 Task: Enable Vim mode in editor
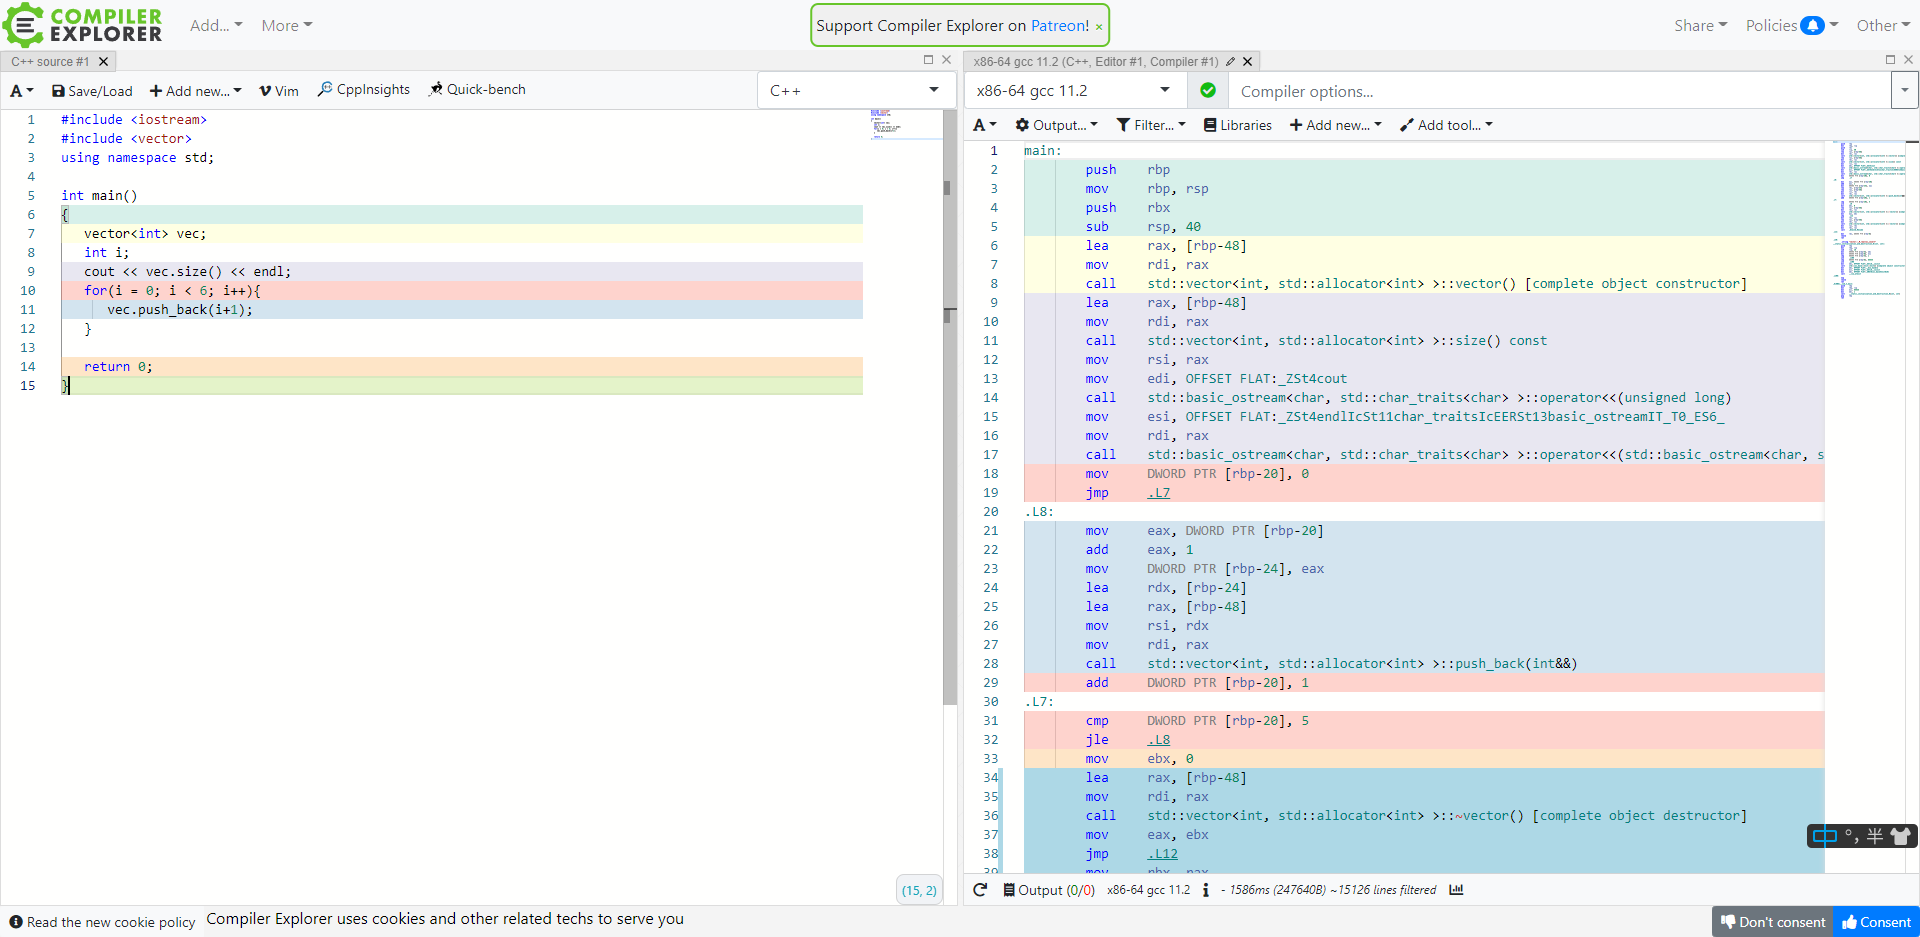[279, 91]
